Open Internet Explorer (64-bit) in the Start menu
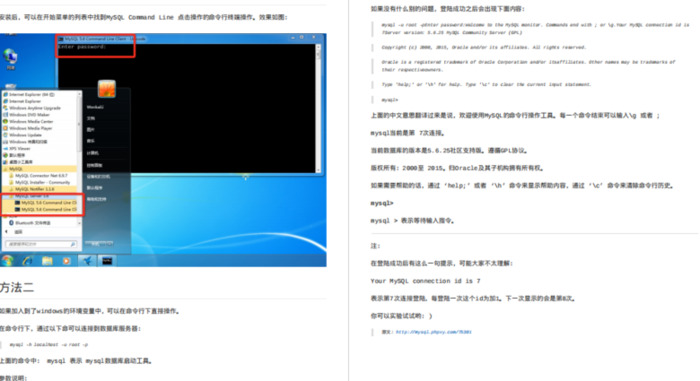The height and width of the screenshot is (381, 700). pyautogui.click(x=29, y=95)
